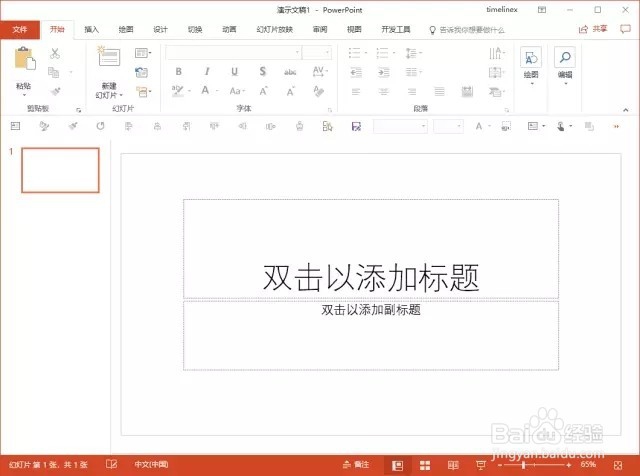Screen dimensions: 640x476
Task: Click the Copy icon
Action: (x=53, y=72)
